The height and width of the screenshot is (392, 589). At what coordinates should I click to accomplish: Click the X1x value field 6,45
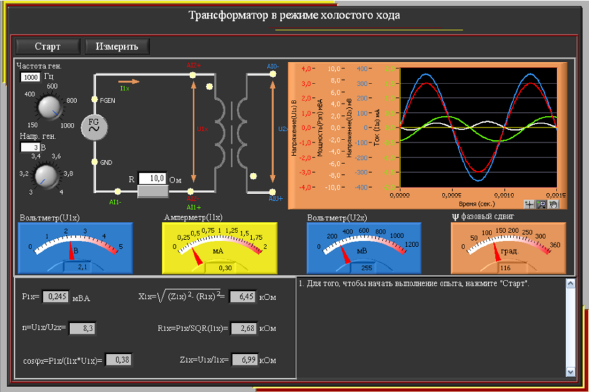point(243,297)
